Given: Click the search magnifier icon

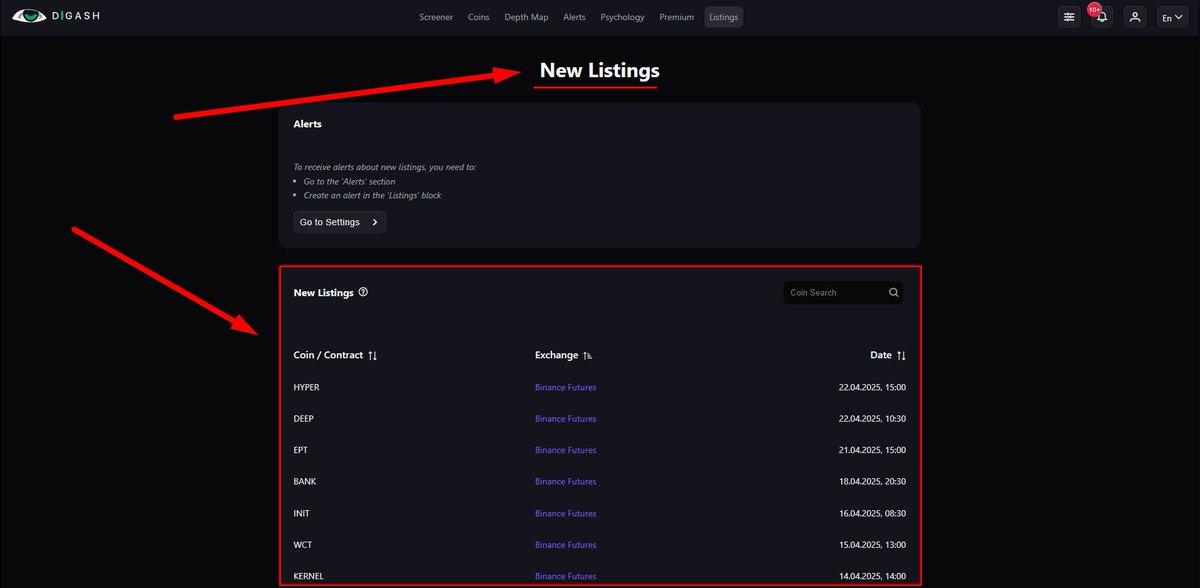Looking at the screenshot, I should [893, 293].
